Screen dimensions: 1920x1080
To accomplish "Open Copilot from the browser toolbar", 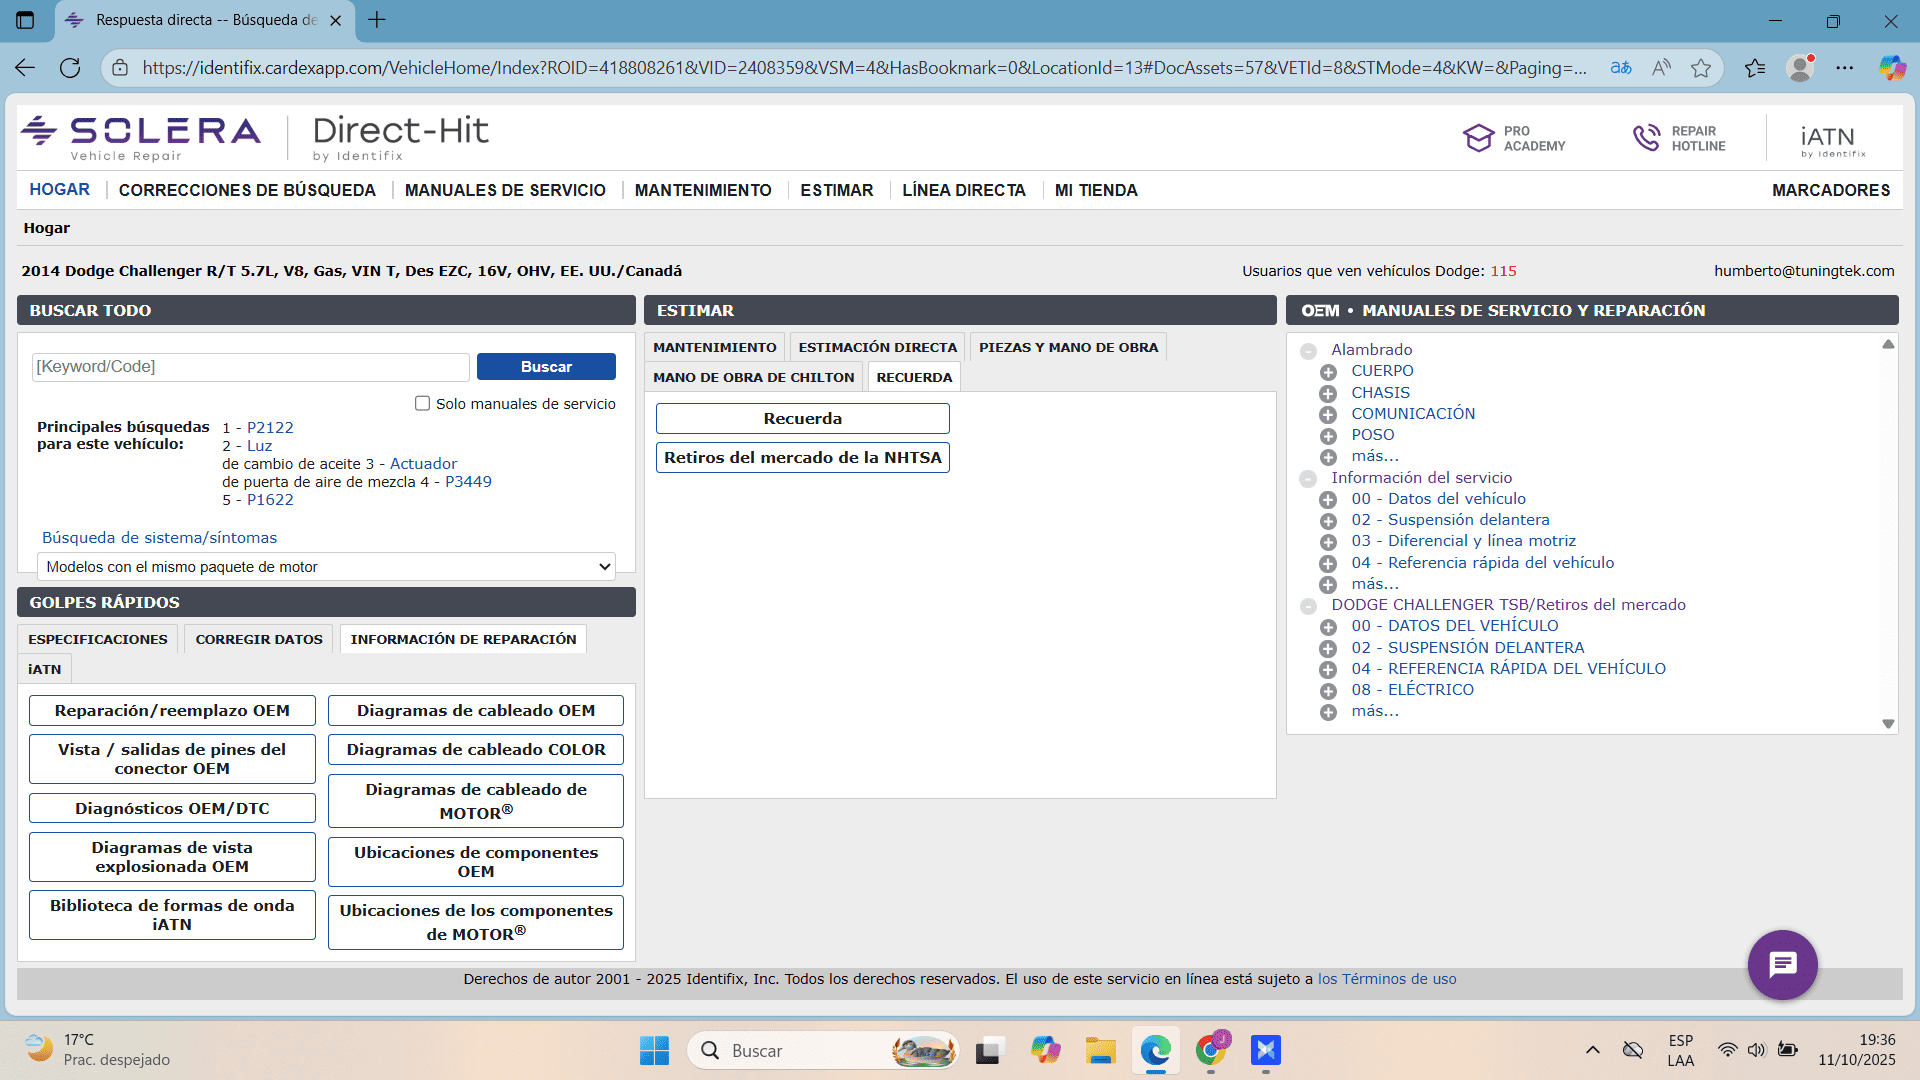I will pyautogui.click(x=1892, y=68).
